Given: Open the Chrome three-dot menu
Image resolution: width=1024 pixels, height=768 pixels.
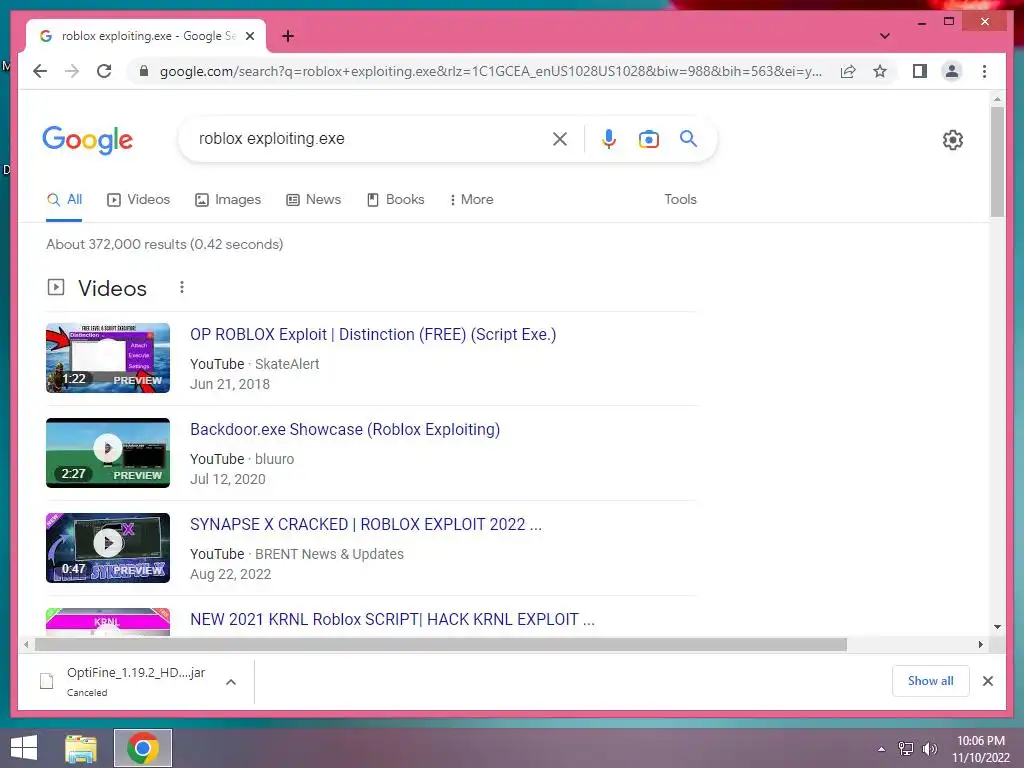Looking at the screenshot, I should point(984,71).
